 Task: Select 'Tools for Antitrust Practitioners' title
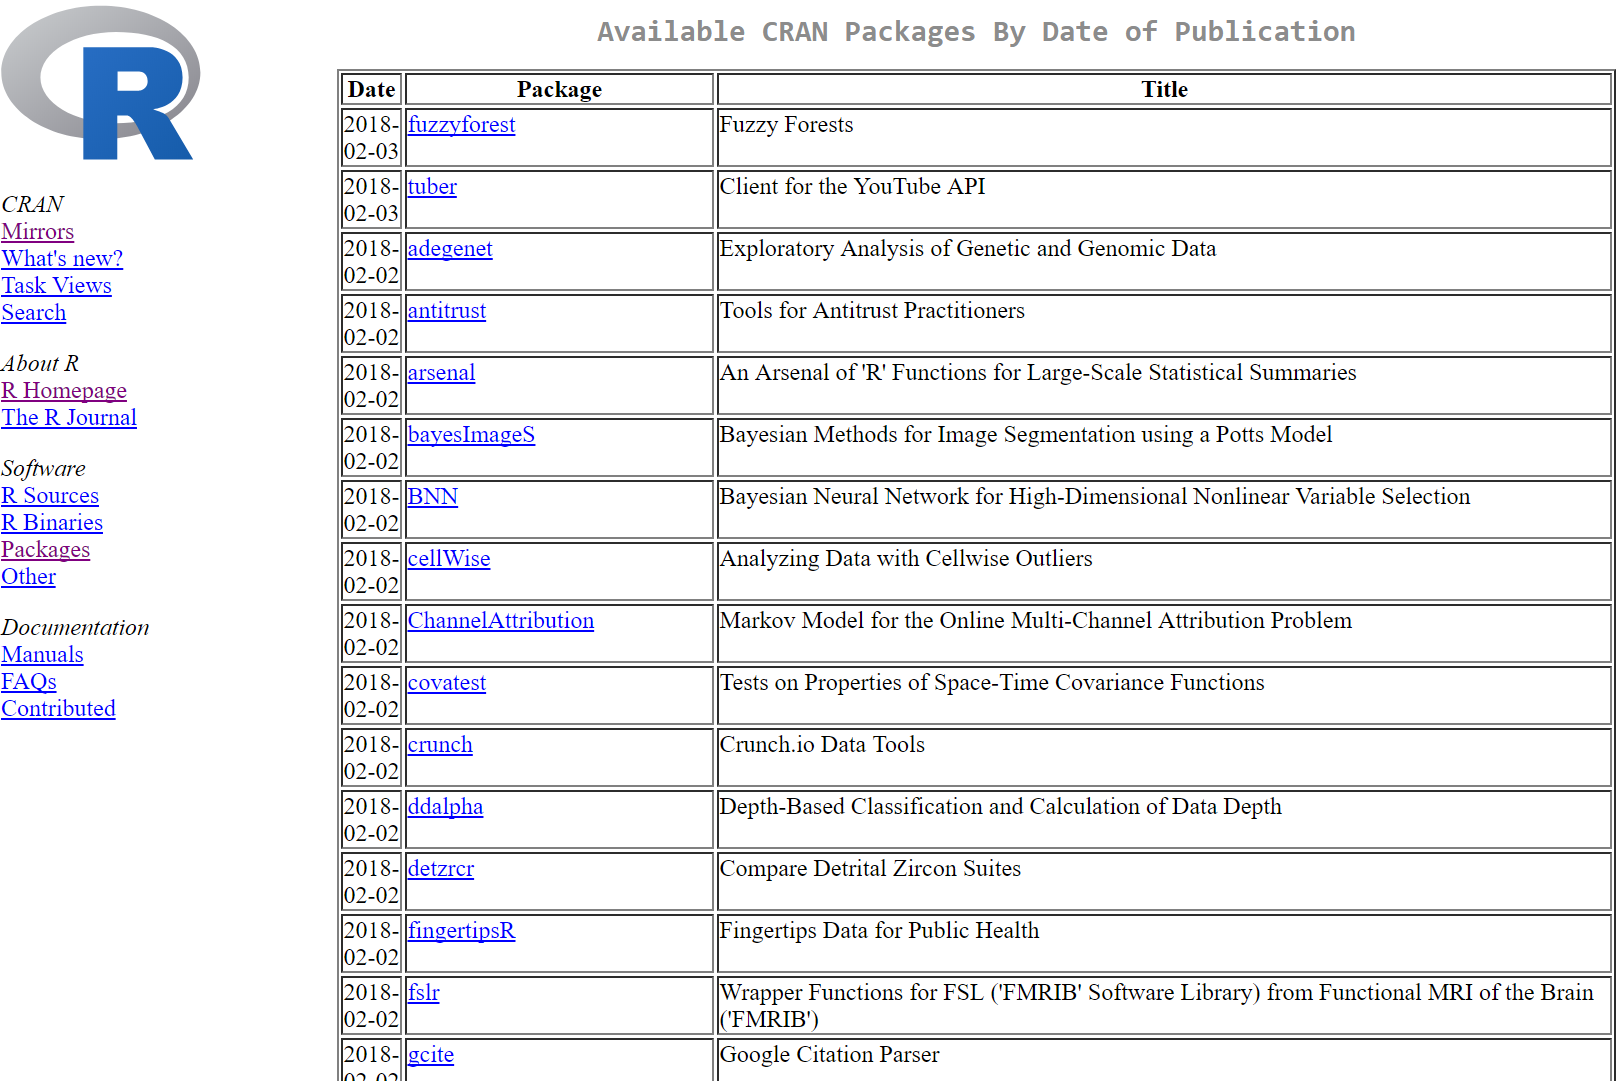click(x=872, y=311)
